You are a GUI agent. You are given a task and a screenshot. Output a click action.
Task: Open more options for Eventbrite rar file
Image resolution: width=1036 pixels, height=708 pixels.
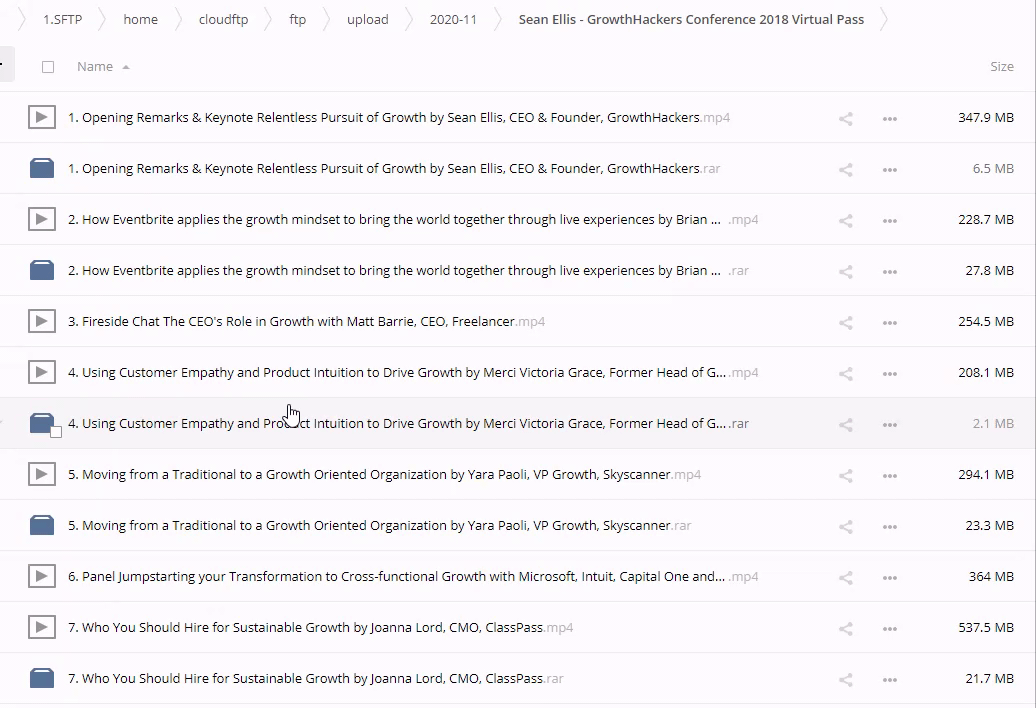tap(889, 271)
